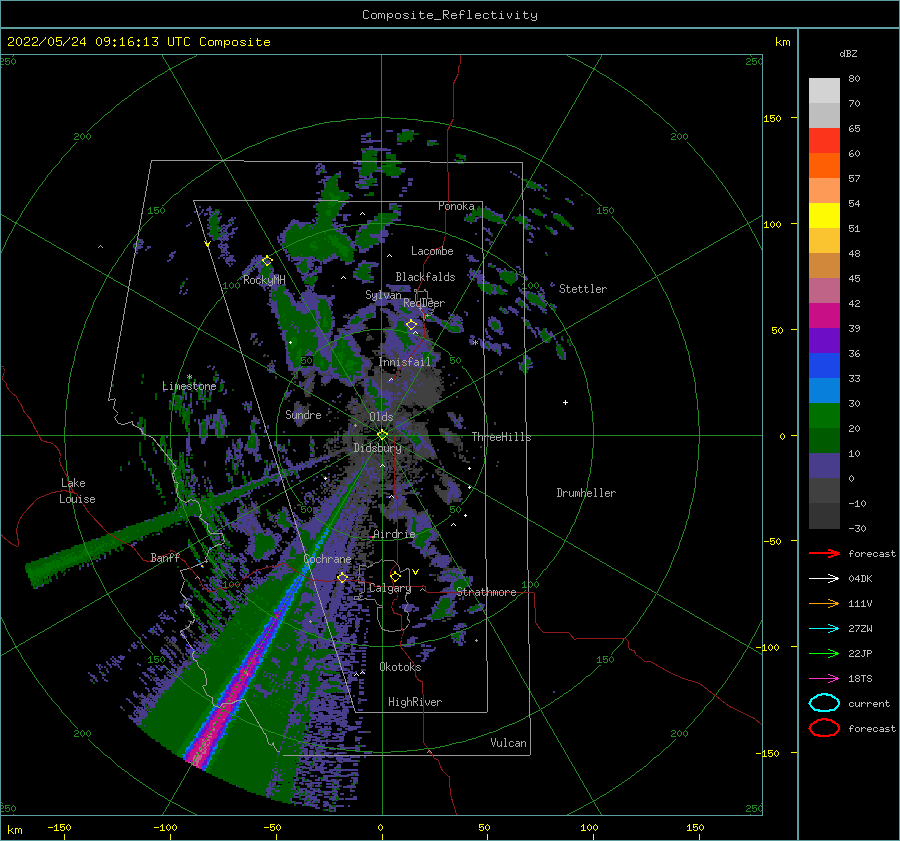Click the Banff label
This screenshot has height=841, width=900.
(x=165, y=557)
